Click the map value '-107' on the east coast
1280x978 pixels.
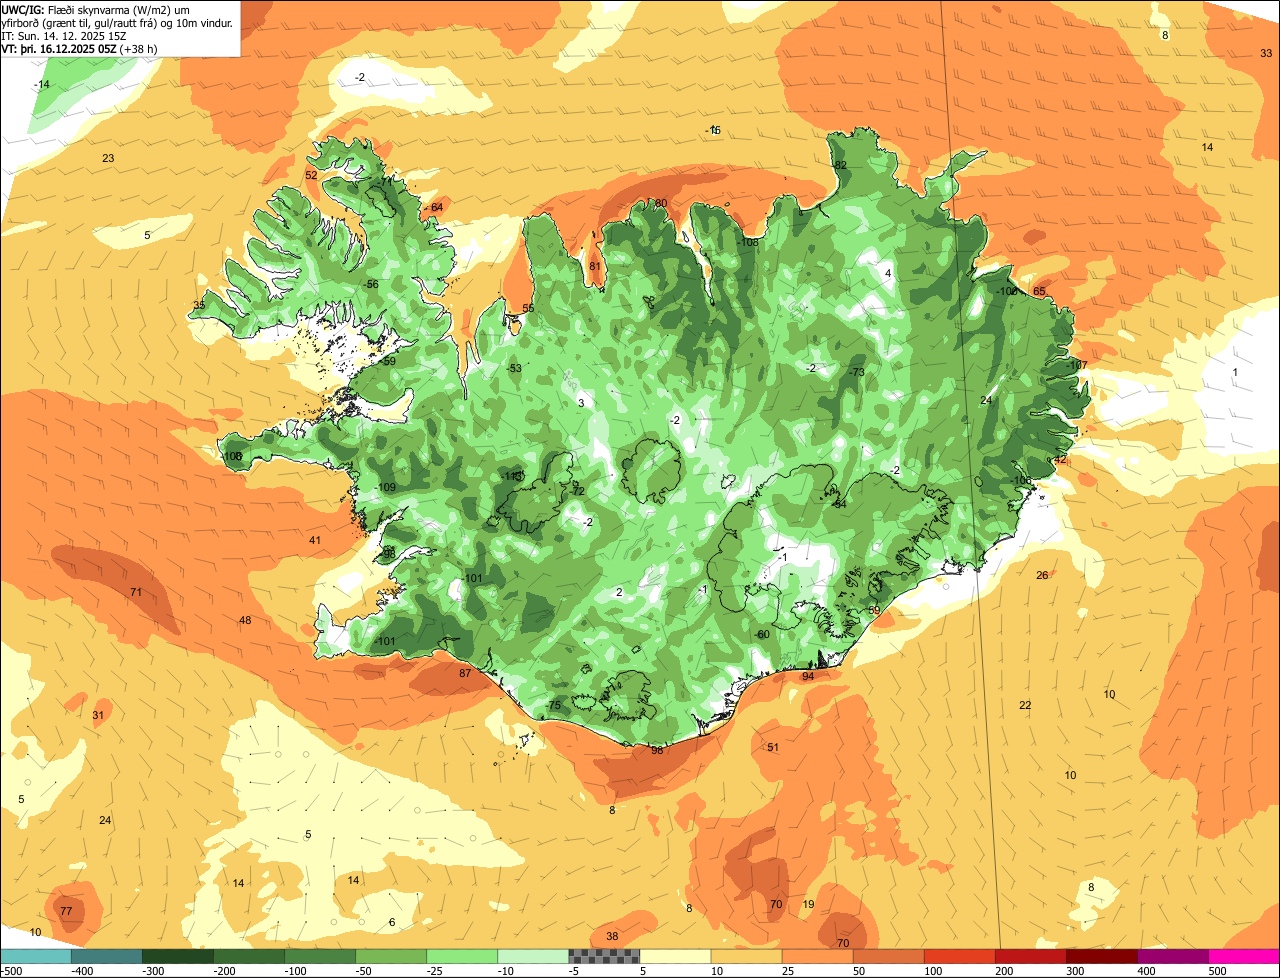(1077, 366)
